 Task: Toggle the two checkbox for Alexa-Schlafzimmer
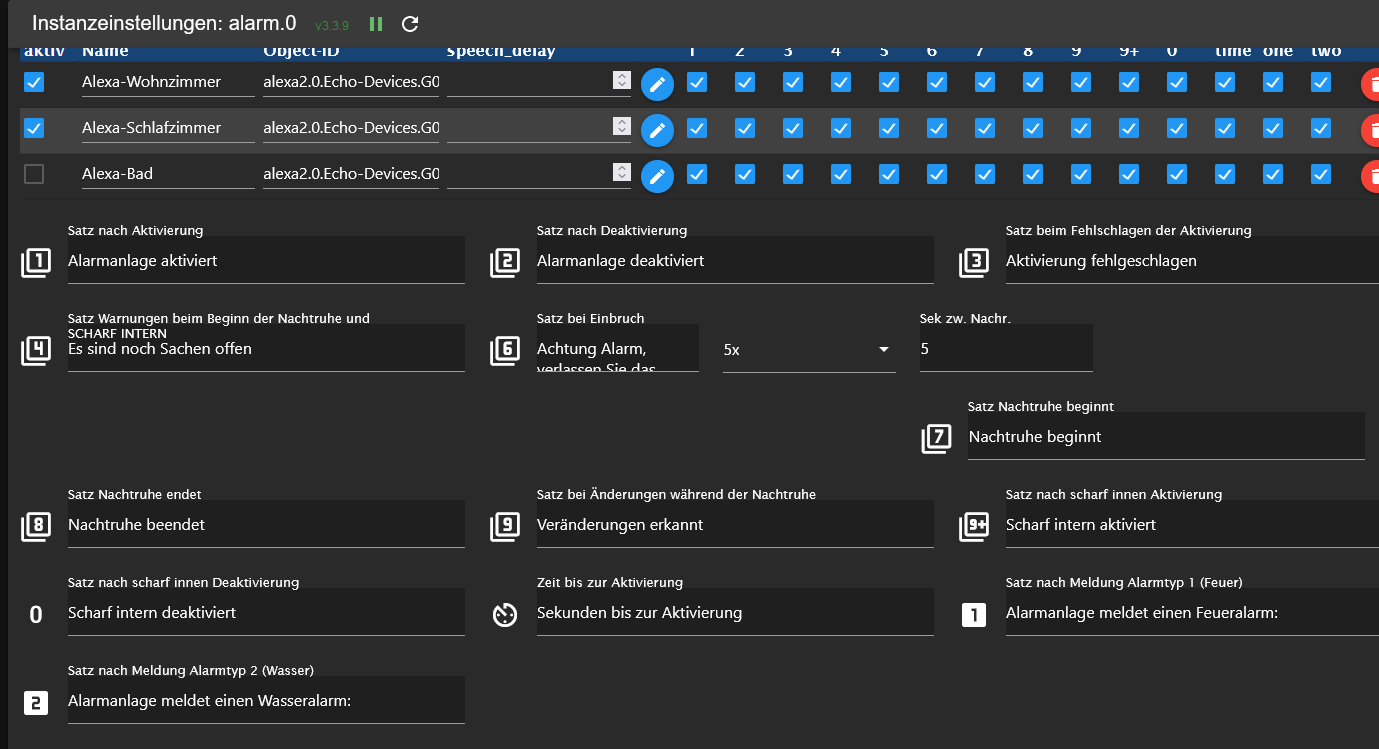click(1321, 128)
